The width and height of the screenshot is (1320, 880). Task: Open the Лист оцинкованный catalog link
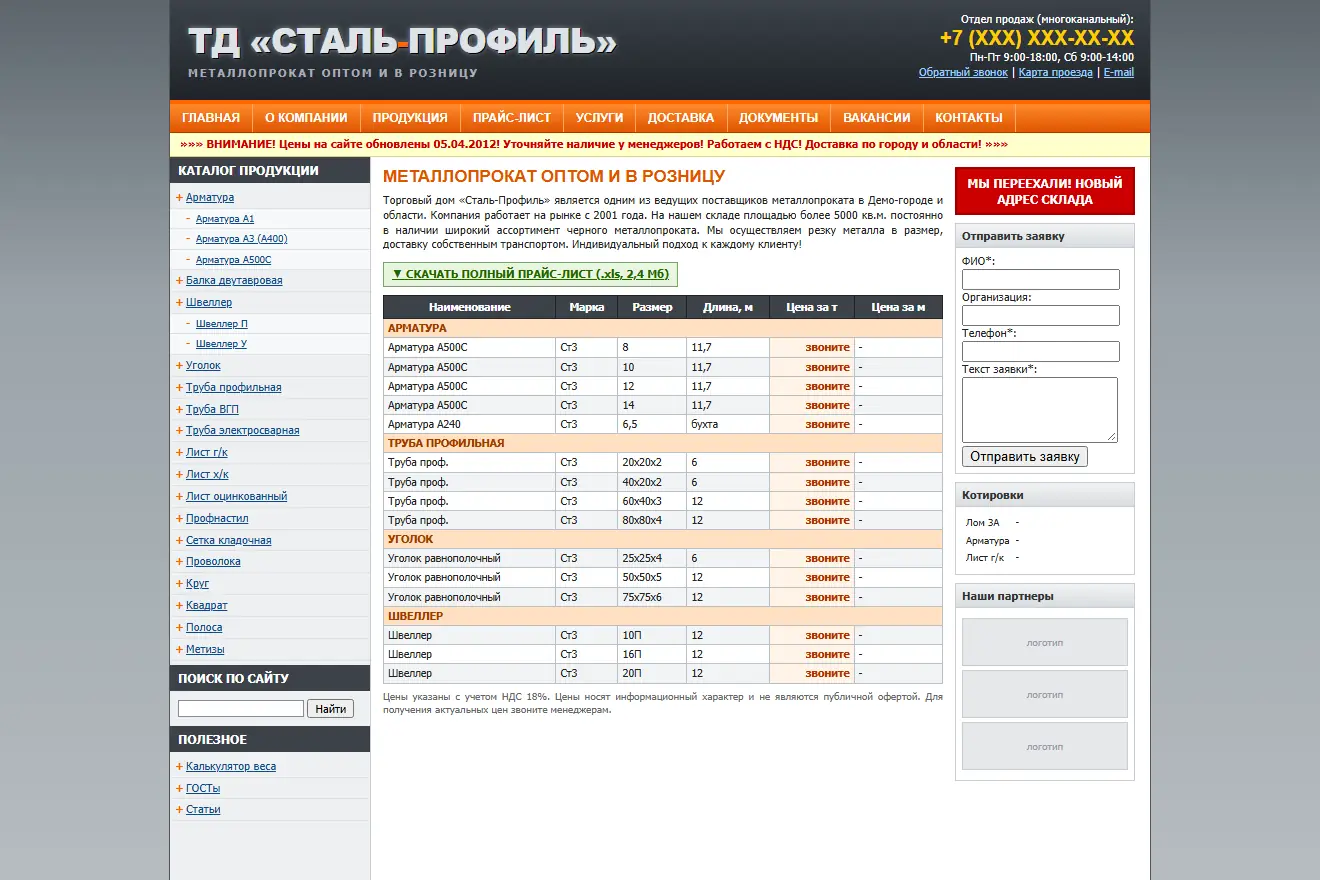pos(236,496)
